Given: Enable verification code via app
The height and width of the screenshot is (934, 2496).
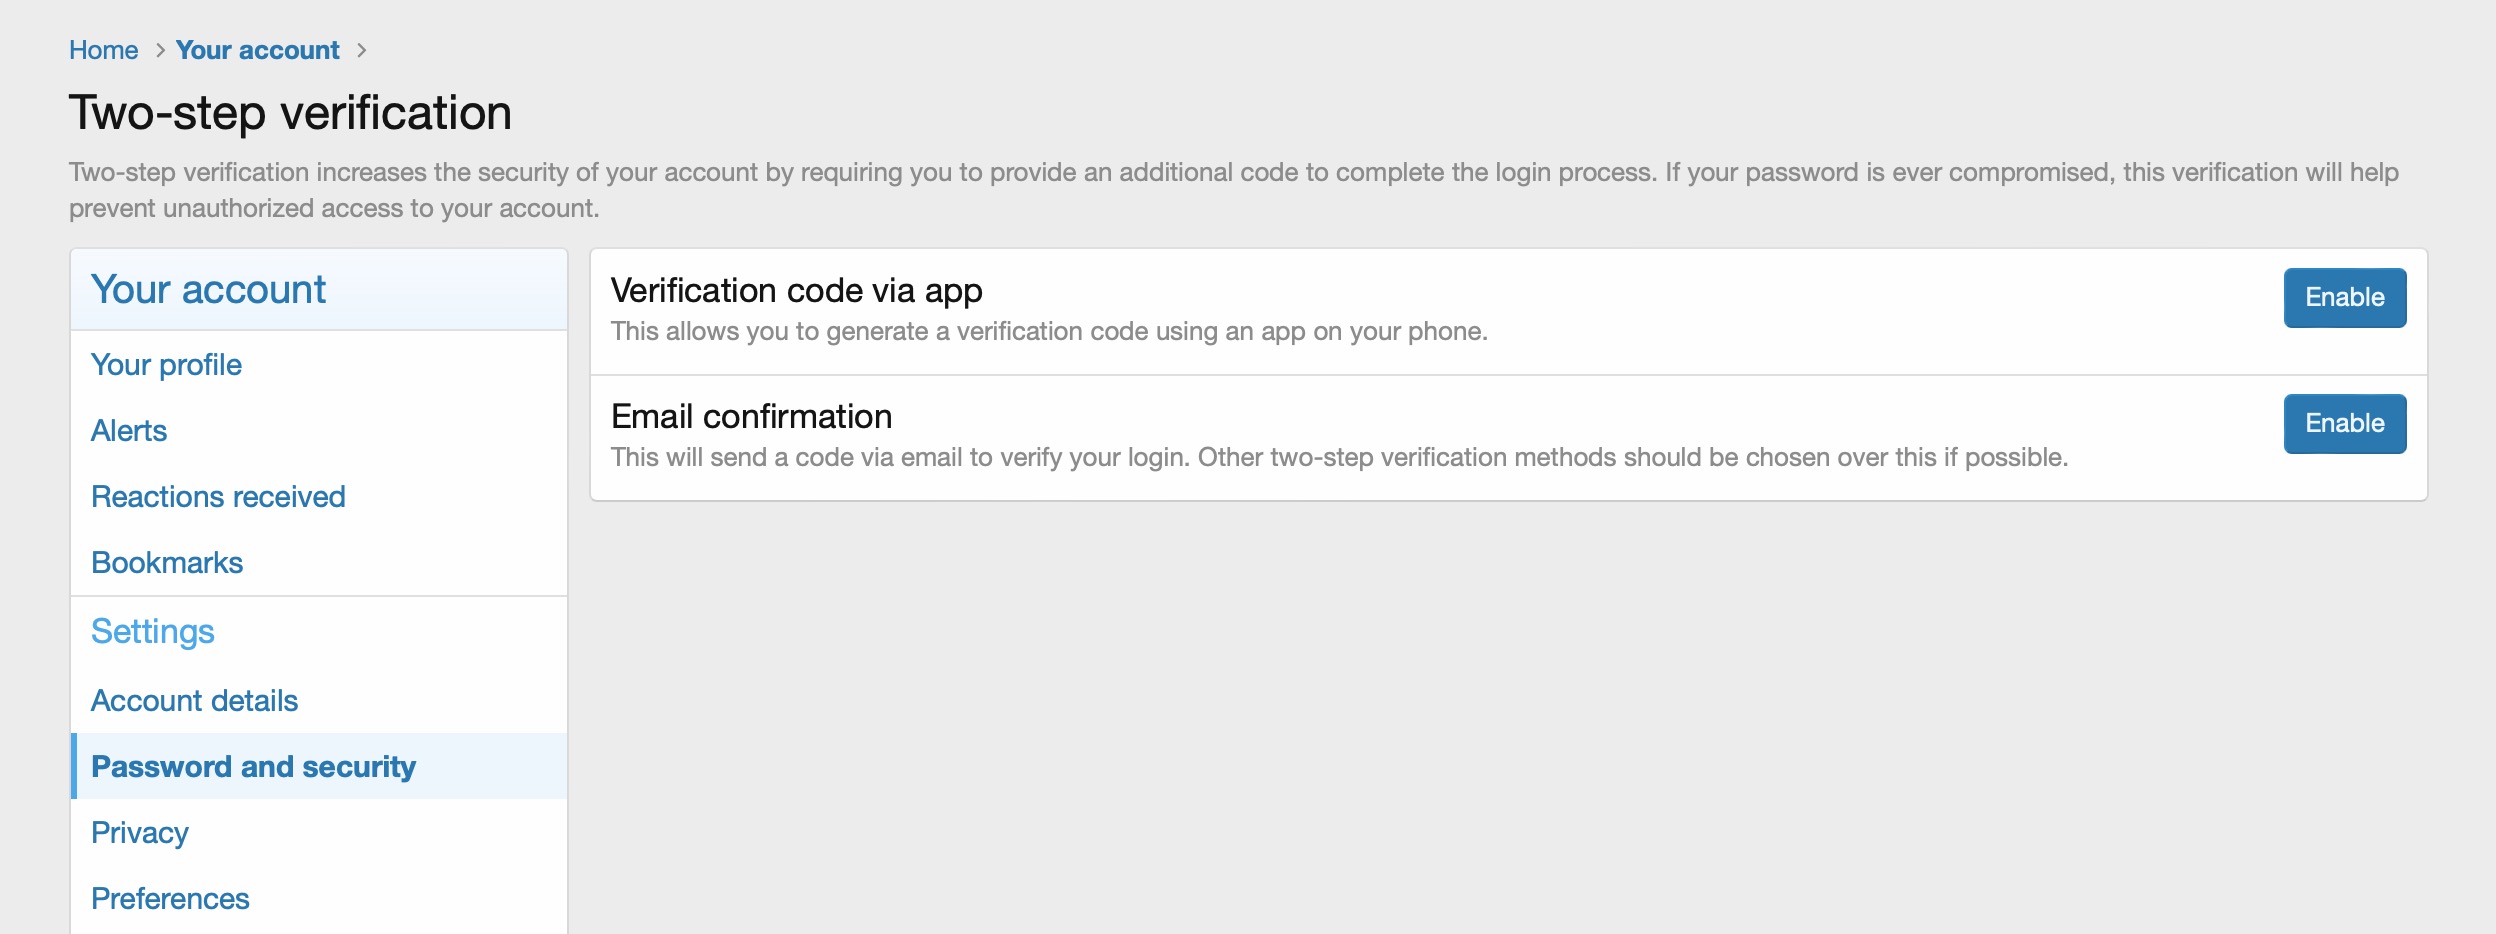Looking at the screenshot, I should pyautogui.click(x=2344, y=298).
